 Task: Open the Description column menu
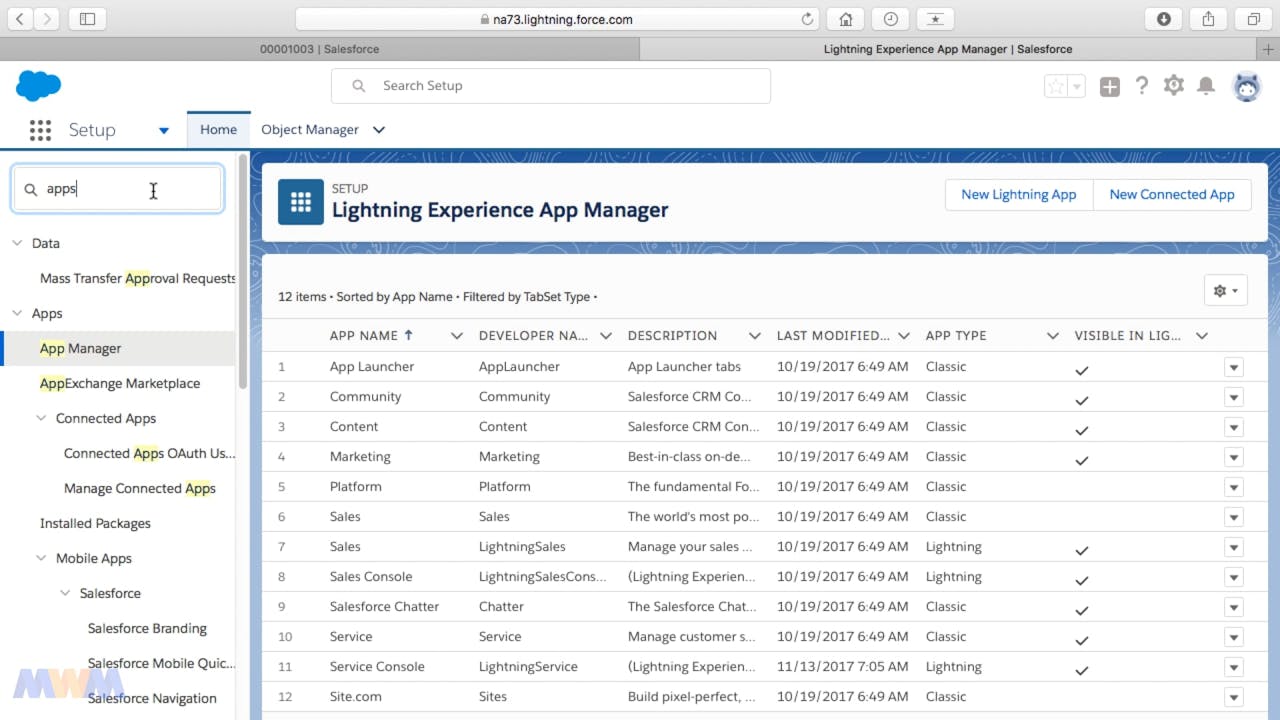754,336
